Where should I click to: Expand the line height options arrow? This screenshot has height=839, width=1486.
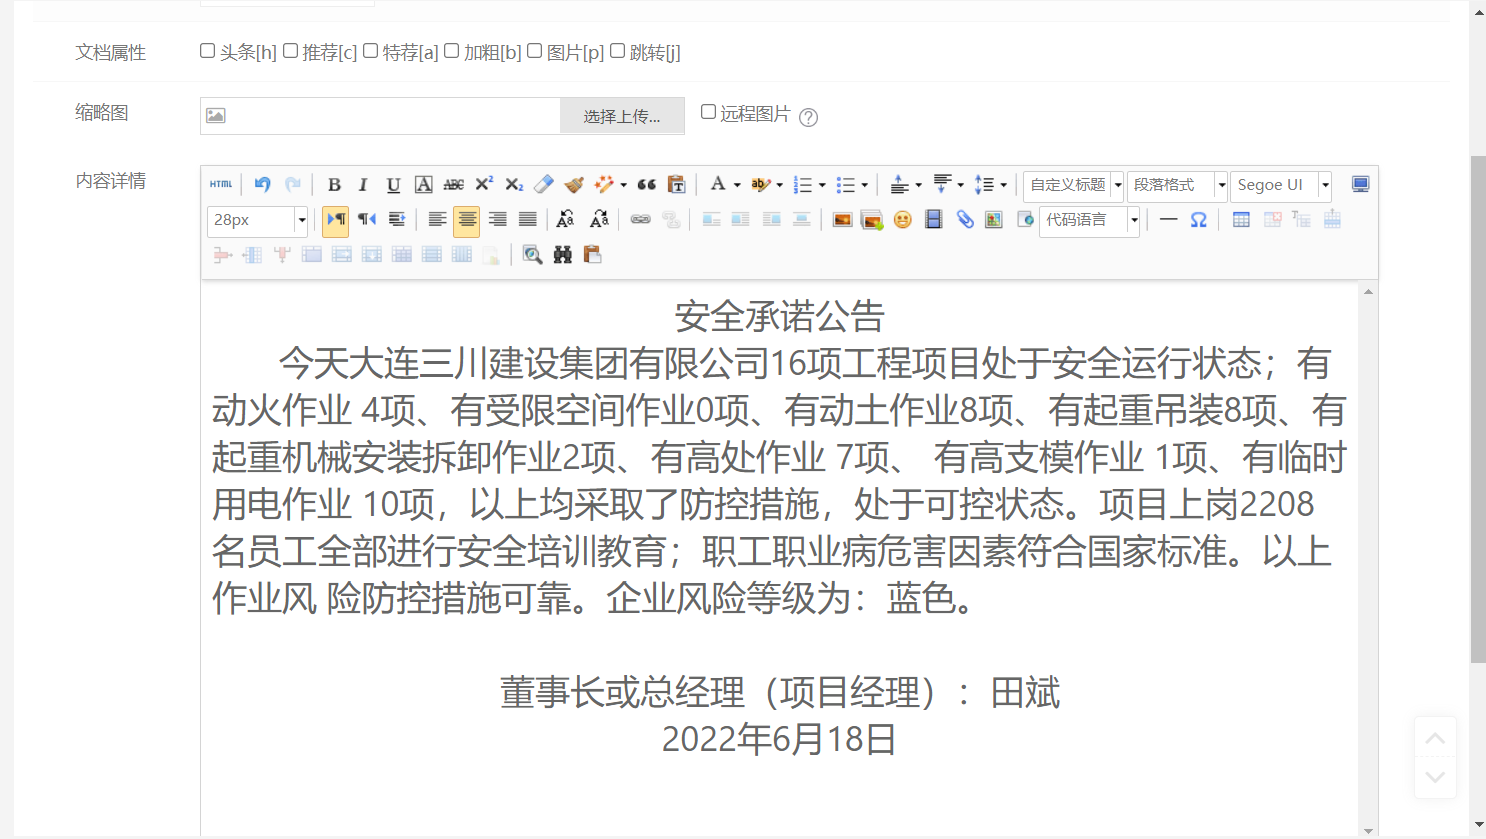[x=1003, y=185]
